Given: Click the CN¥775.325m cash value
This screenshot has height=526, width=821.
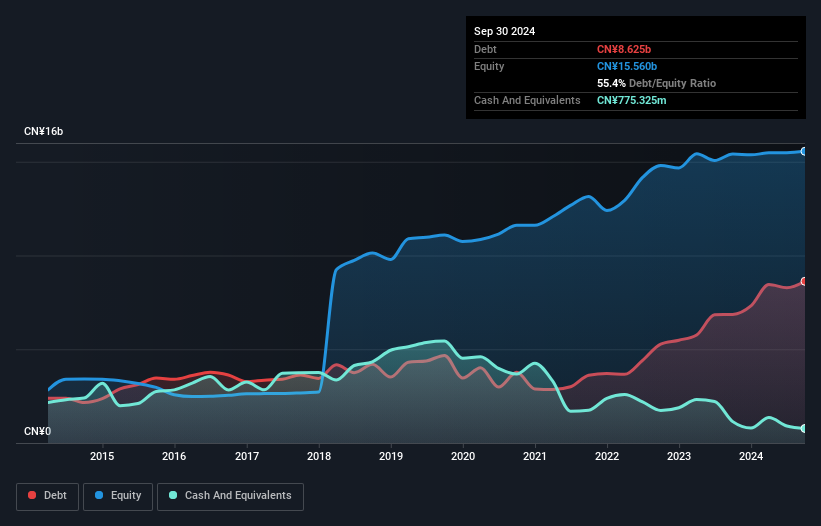Looking at the screenshot, I should [x=631, y=100].
